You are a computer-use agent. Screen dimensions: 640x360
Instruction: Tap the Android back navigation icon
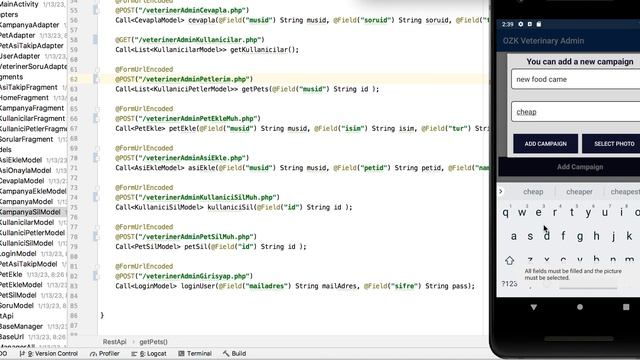[533, 307]
